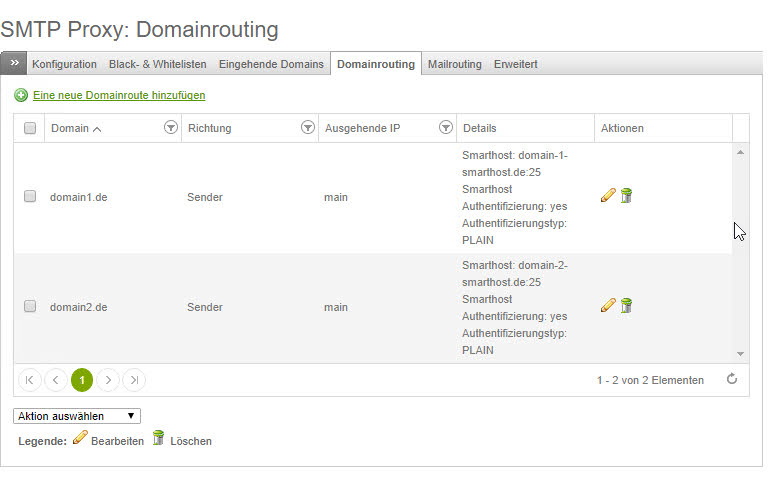Check the box for domain1.de row
Screen dimensions: 773x481
click(x=30, y=197)
